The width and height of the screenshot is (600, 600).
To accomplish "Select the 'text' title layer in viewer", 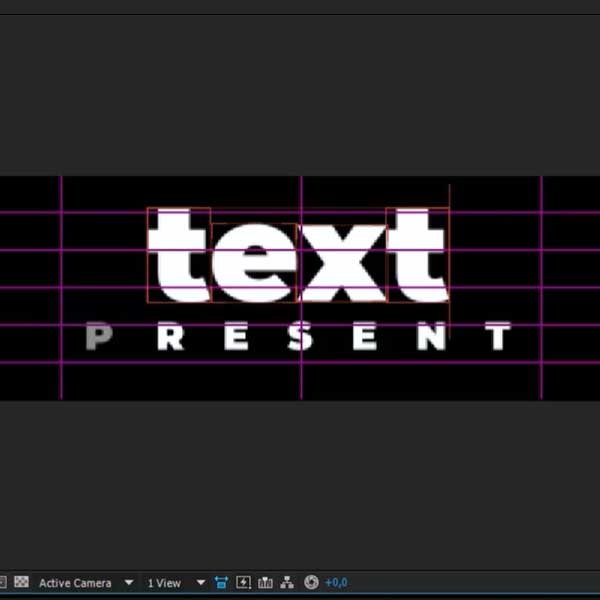I will click(x=298, y=255).
